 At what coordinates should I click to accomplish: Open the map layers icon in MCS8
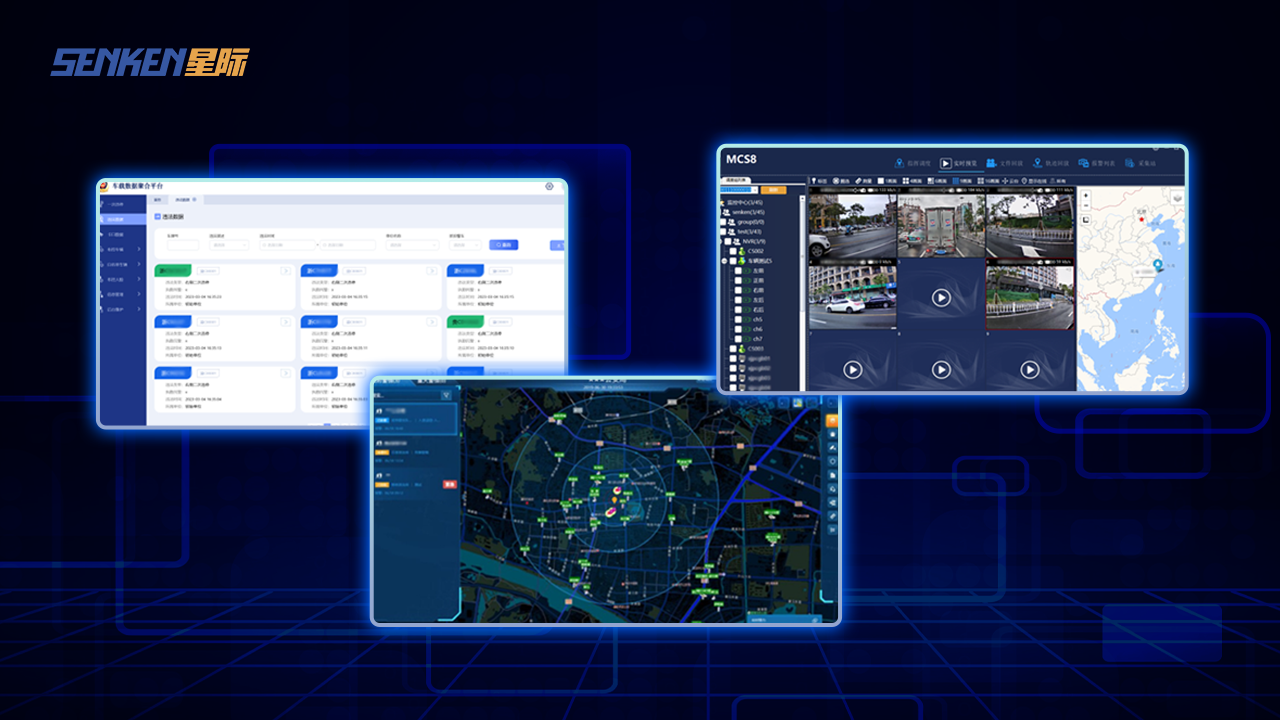coord(1177,197)
